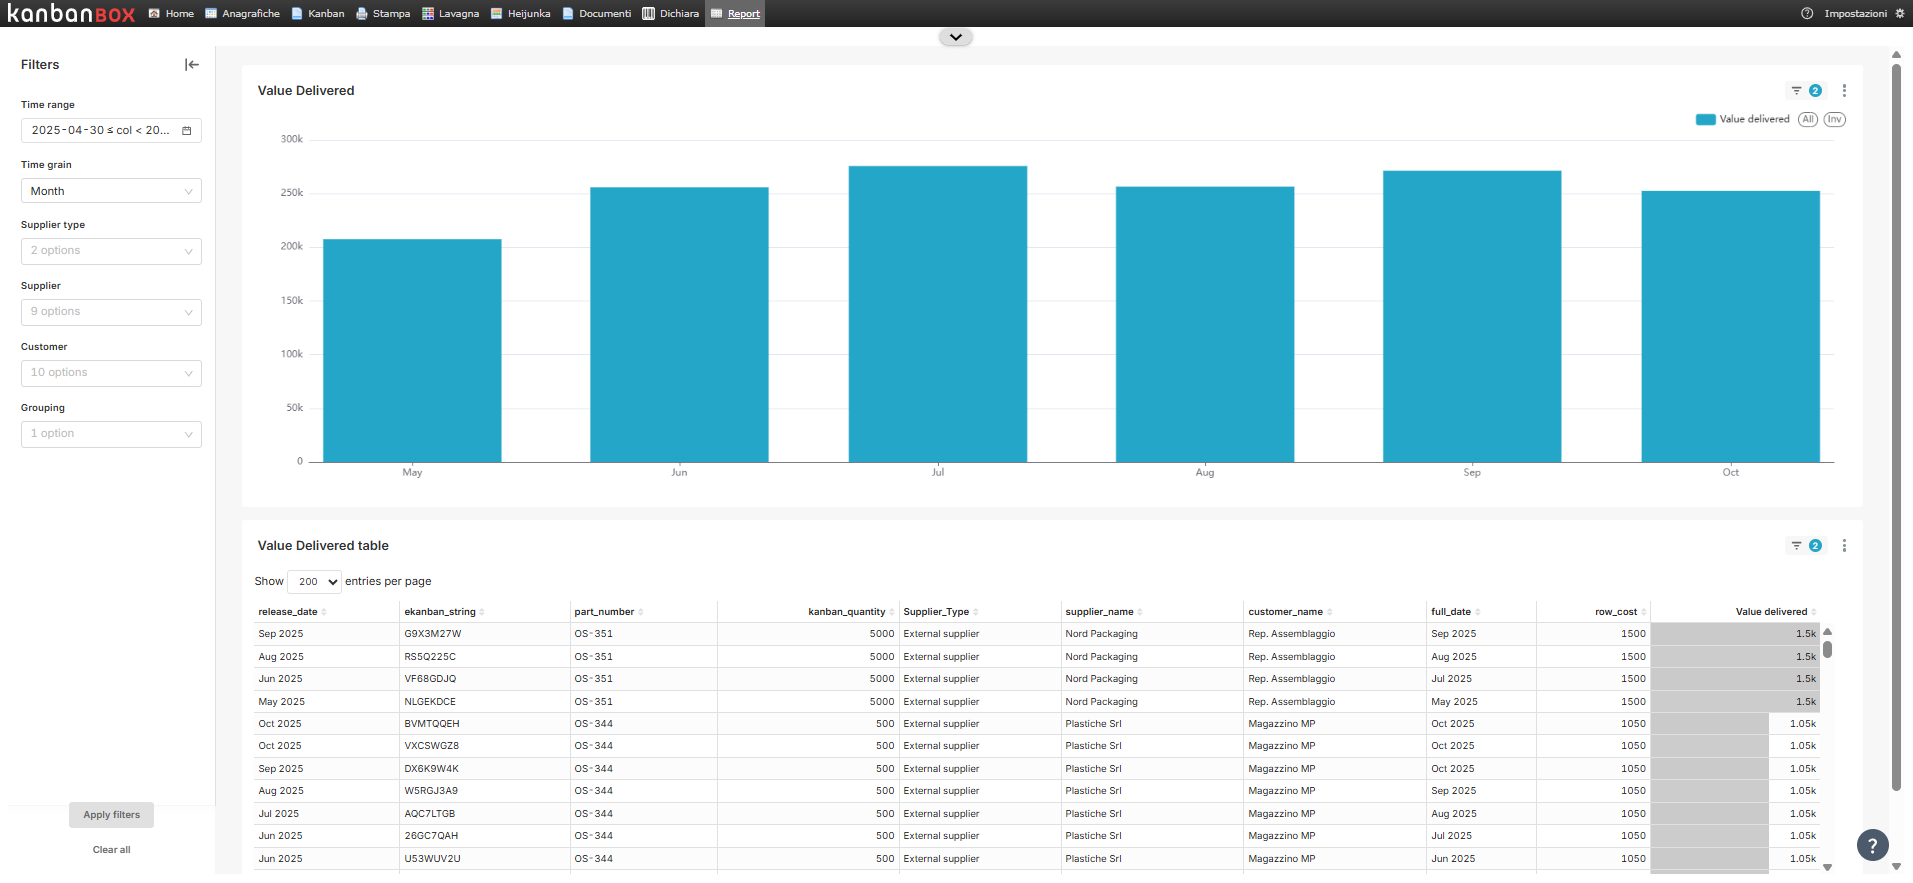This screenshot has width=1913, height=883.
Task: Open the Value Delivered chart filter badge
Action: coord(1805,91)
